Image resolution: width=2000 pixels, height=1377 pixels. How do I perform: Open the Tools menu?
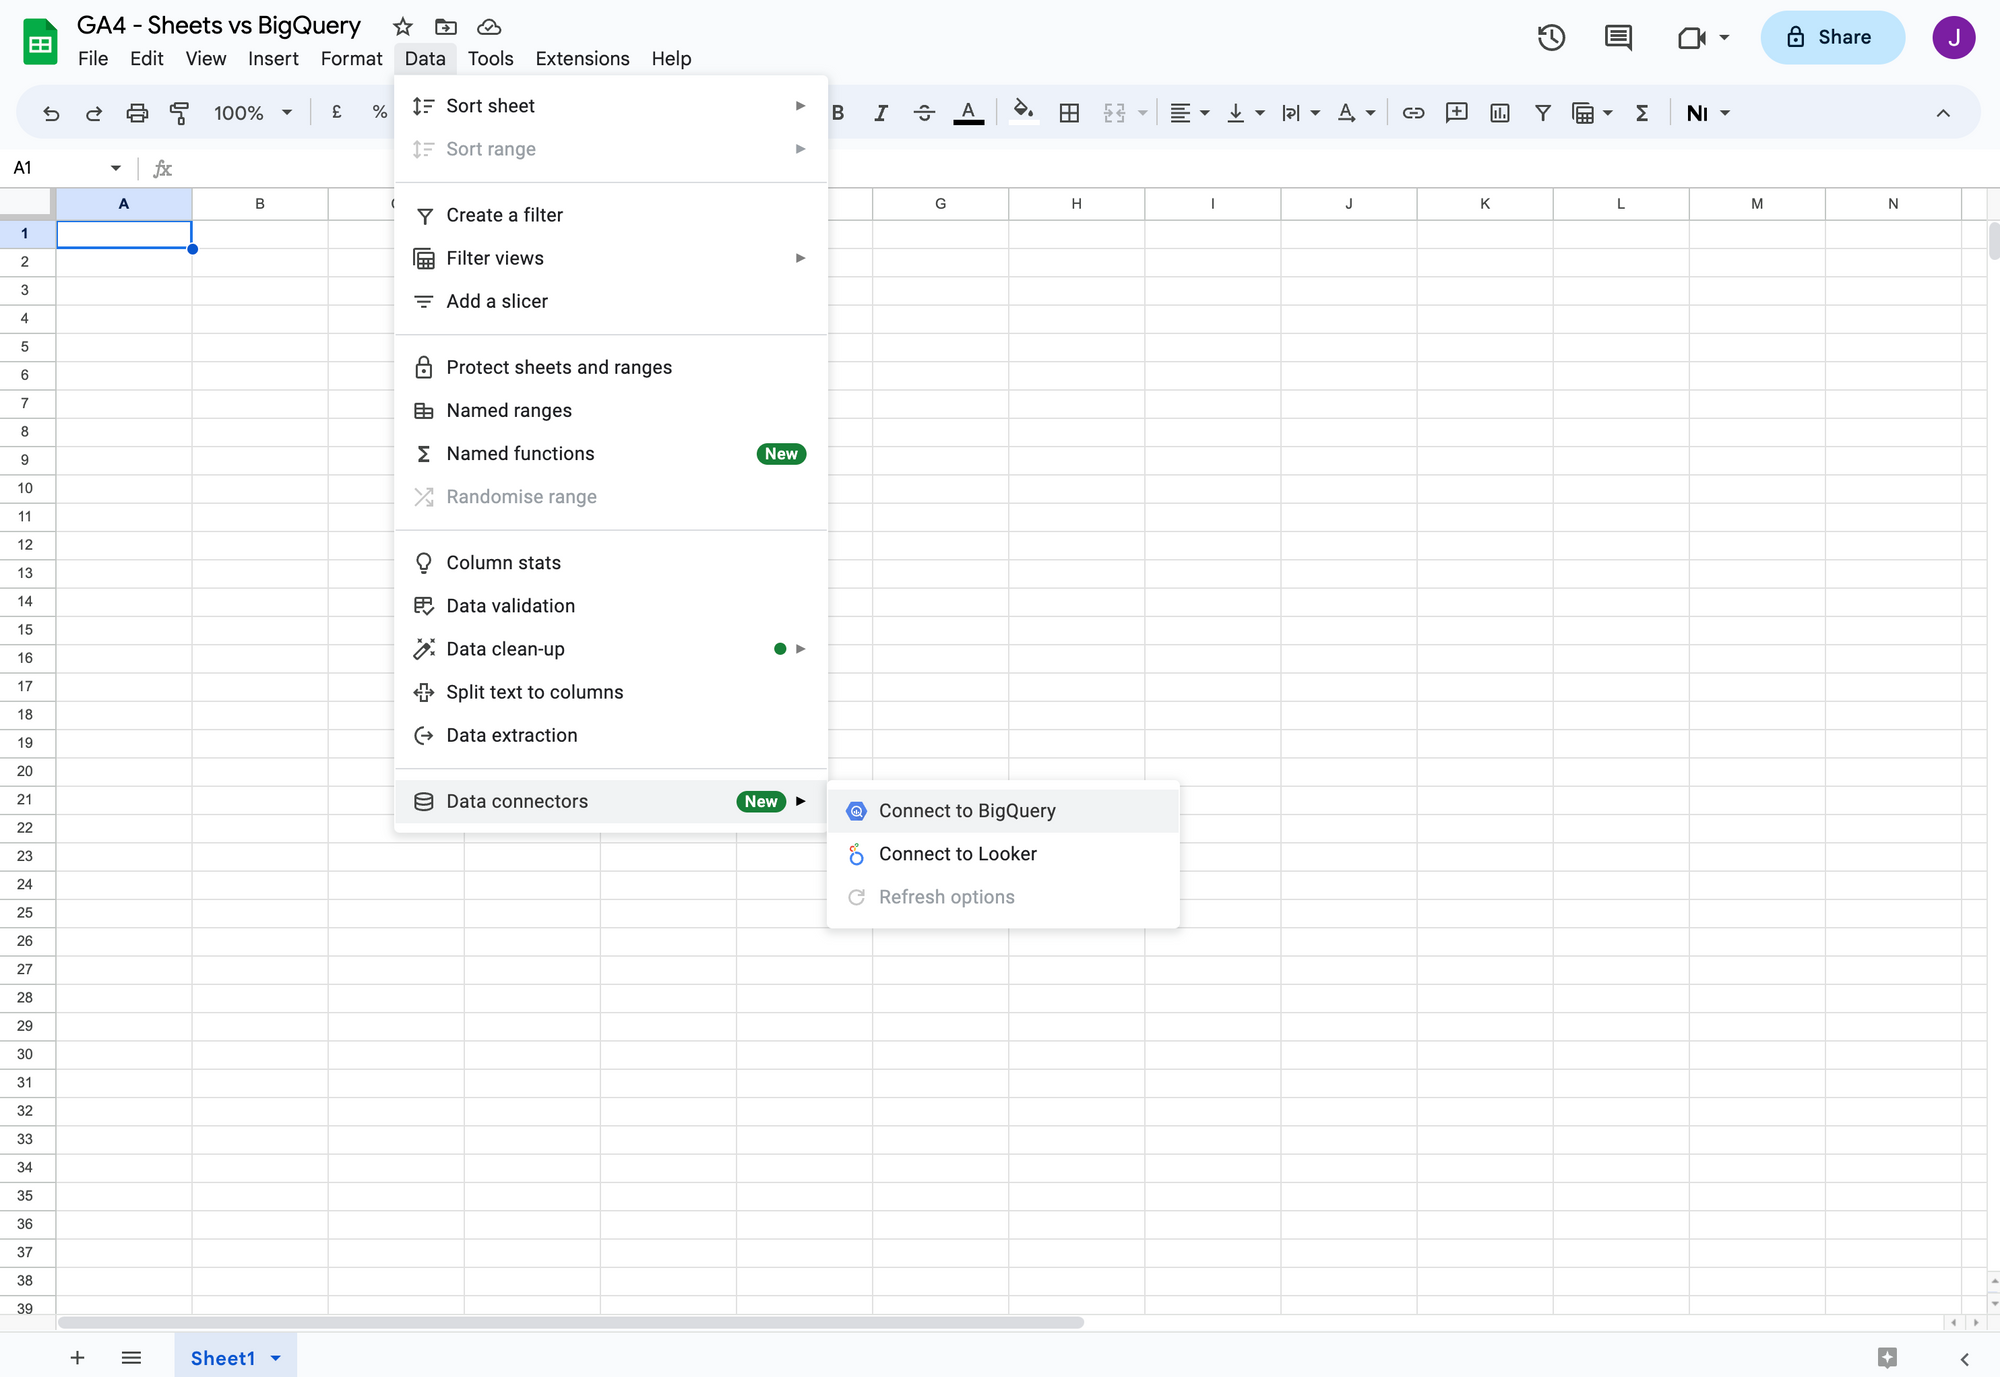(x=490, y=59)
